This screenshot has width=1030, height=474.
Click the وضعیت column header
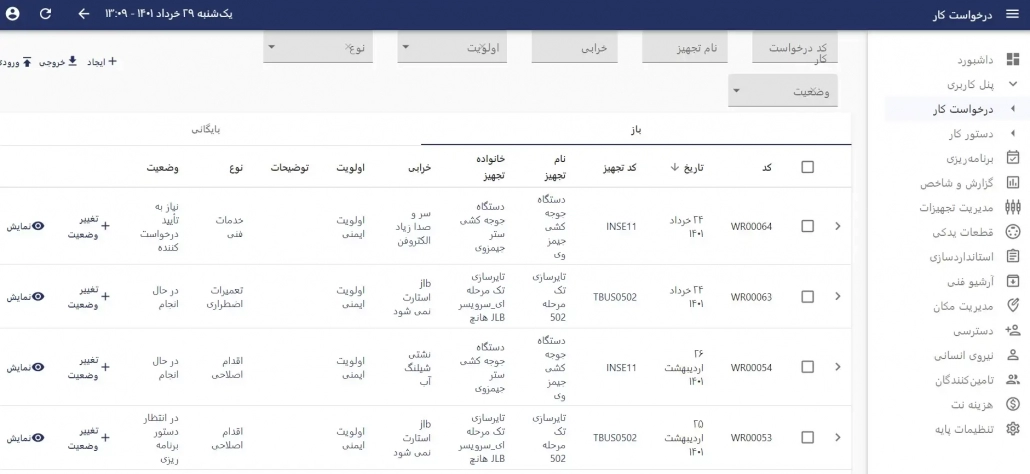tap(162, 167)
